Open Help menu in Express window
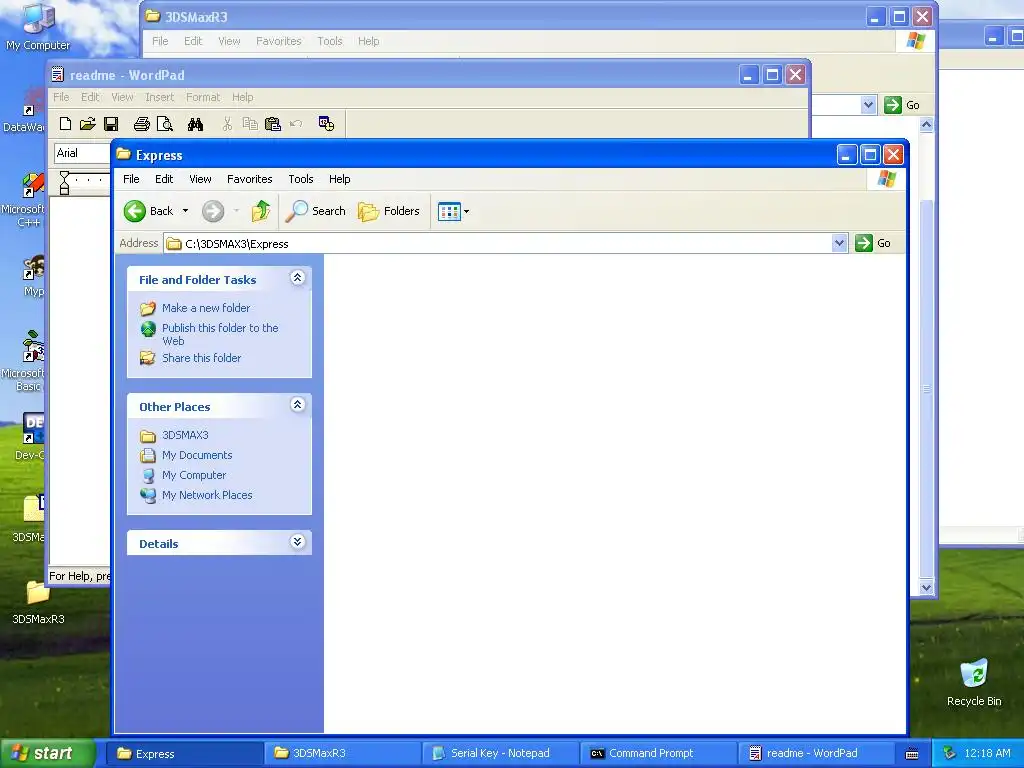The width and height of the screenshot is (1024, 768). point(340,179)
